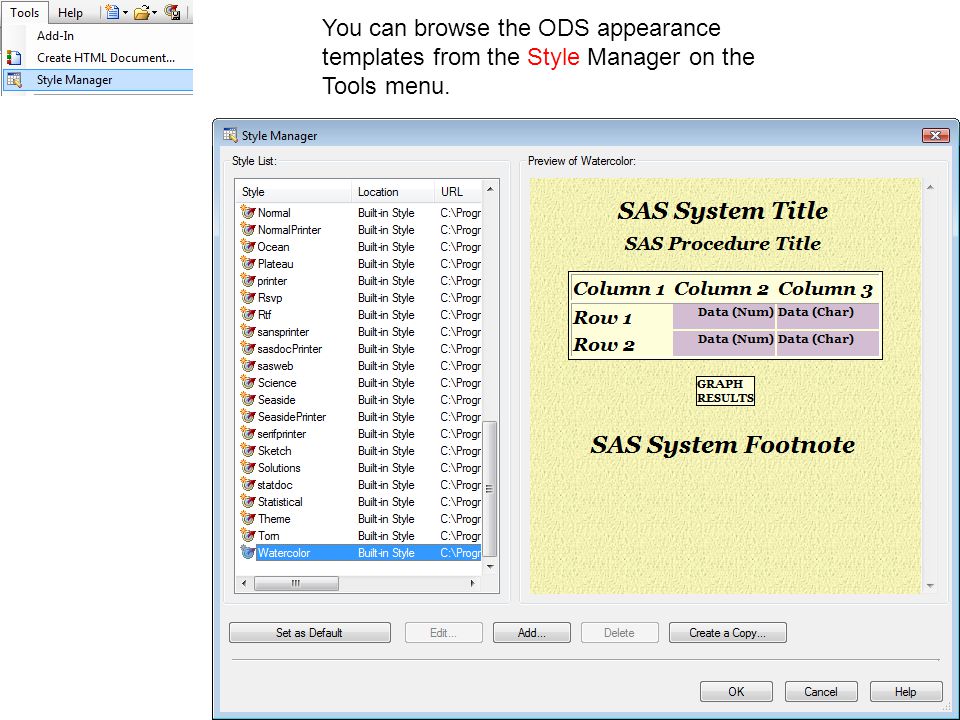Select the Science style icon
Viewport: 960px width, 720px height.
247,382
